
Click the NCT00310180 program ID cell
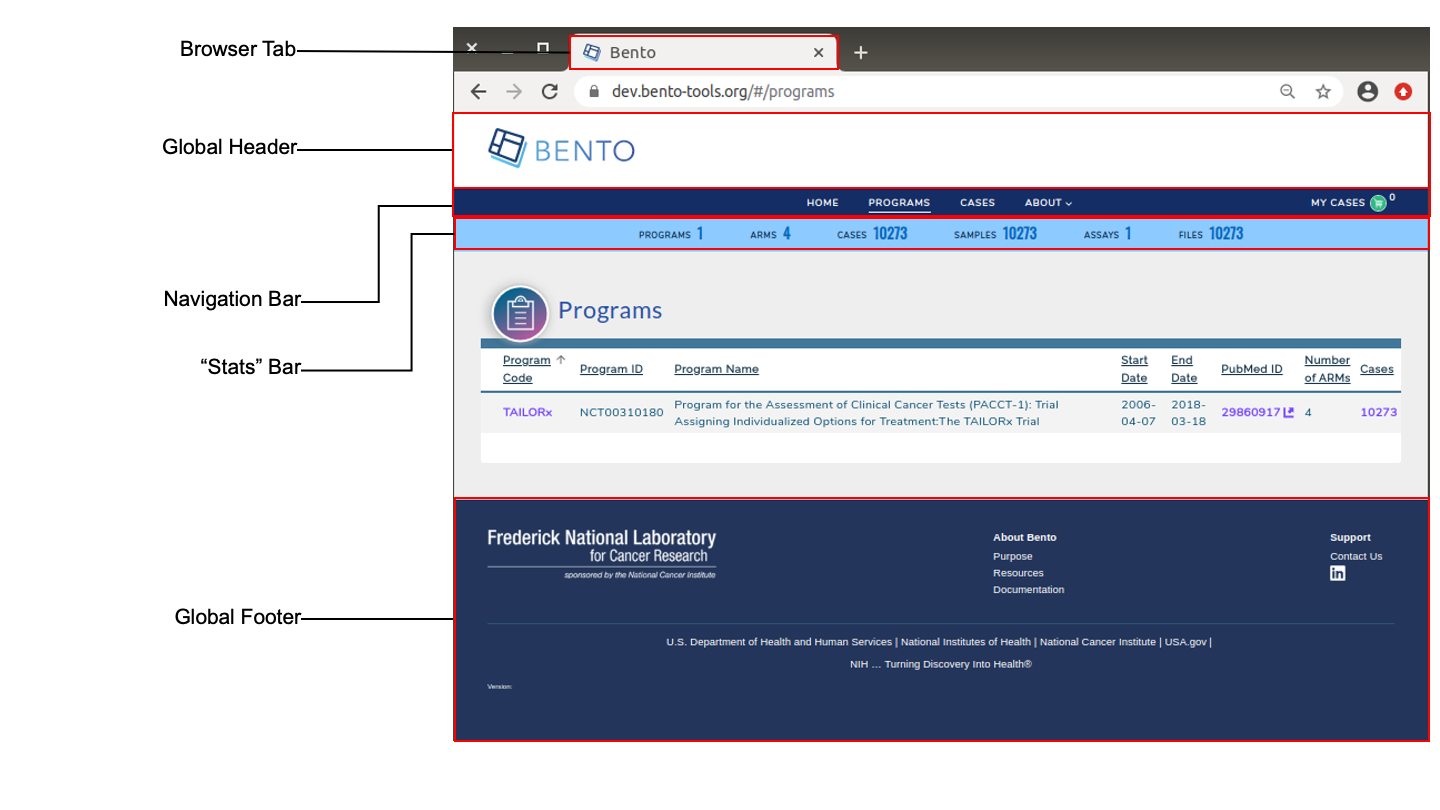pyautogui.click(x=621, y=412)
